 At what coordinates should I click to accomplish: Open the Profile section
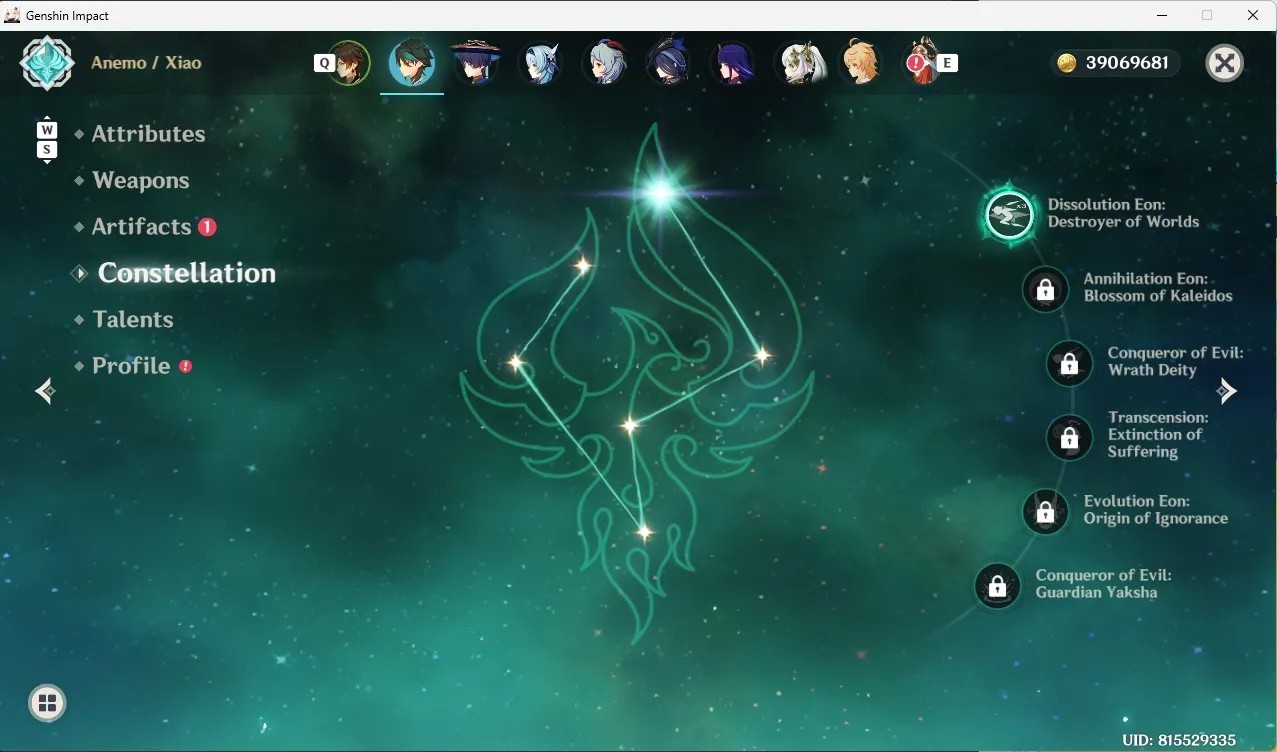click(x=131, y=366)
